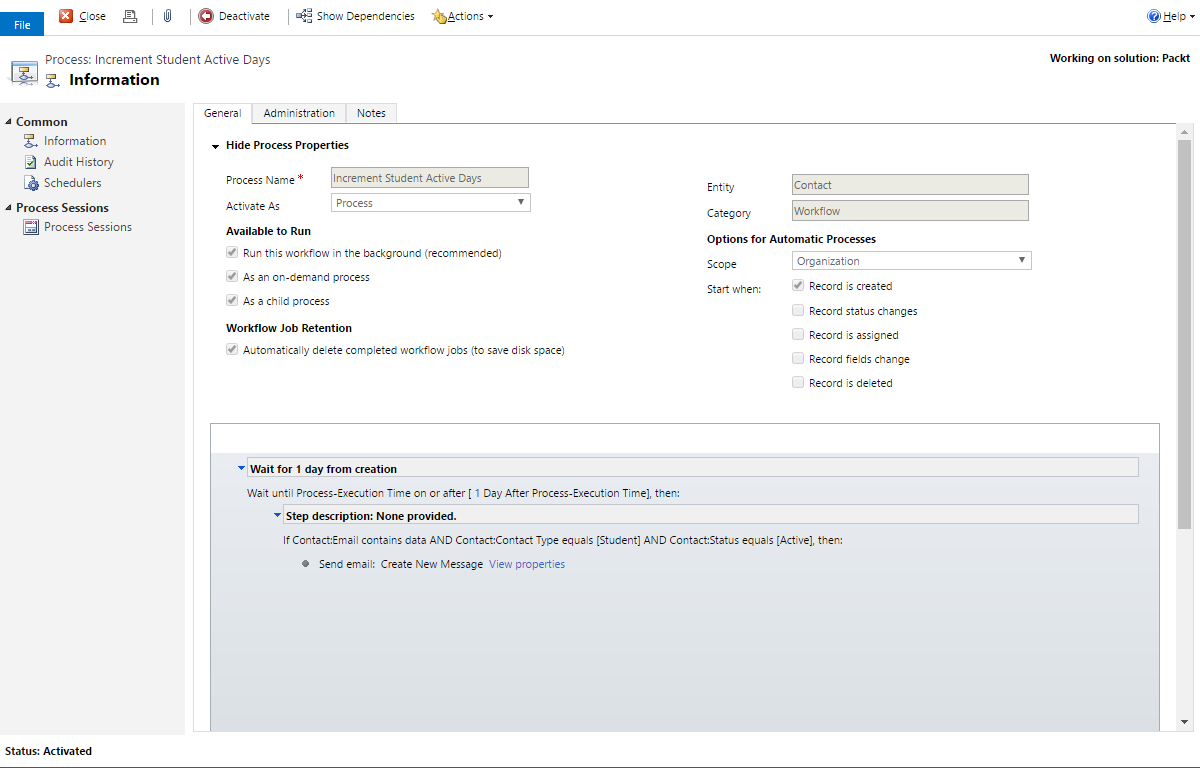The width and height of the screenshot is (1200, 768).
Task: Click the Deactivate icon
Action: [206, 16]
